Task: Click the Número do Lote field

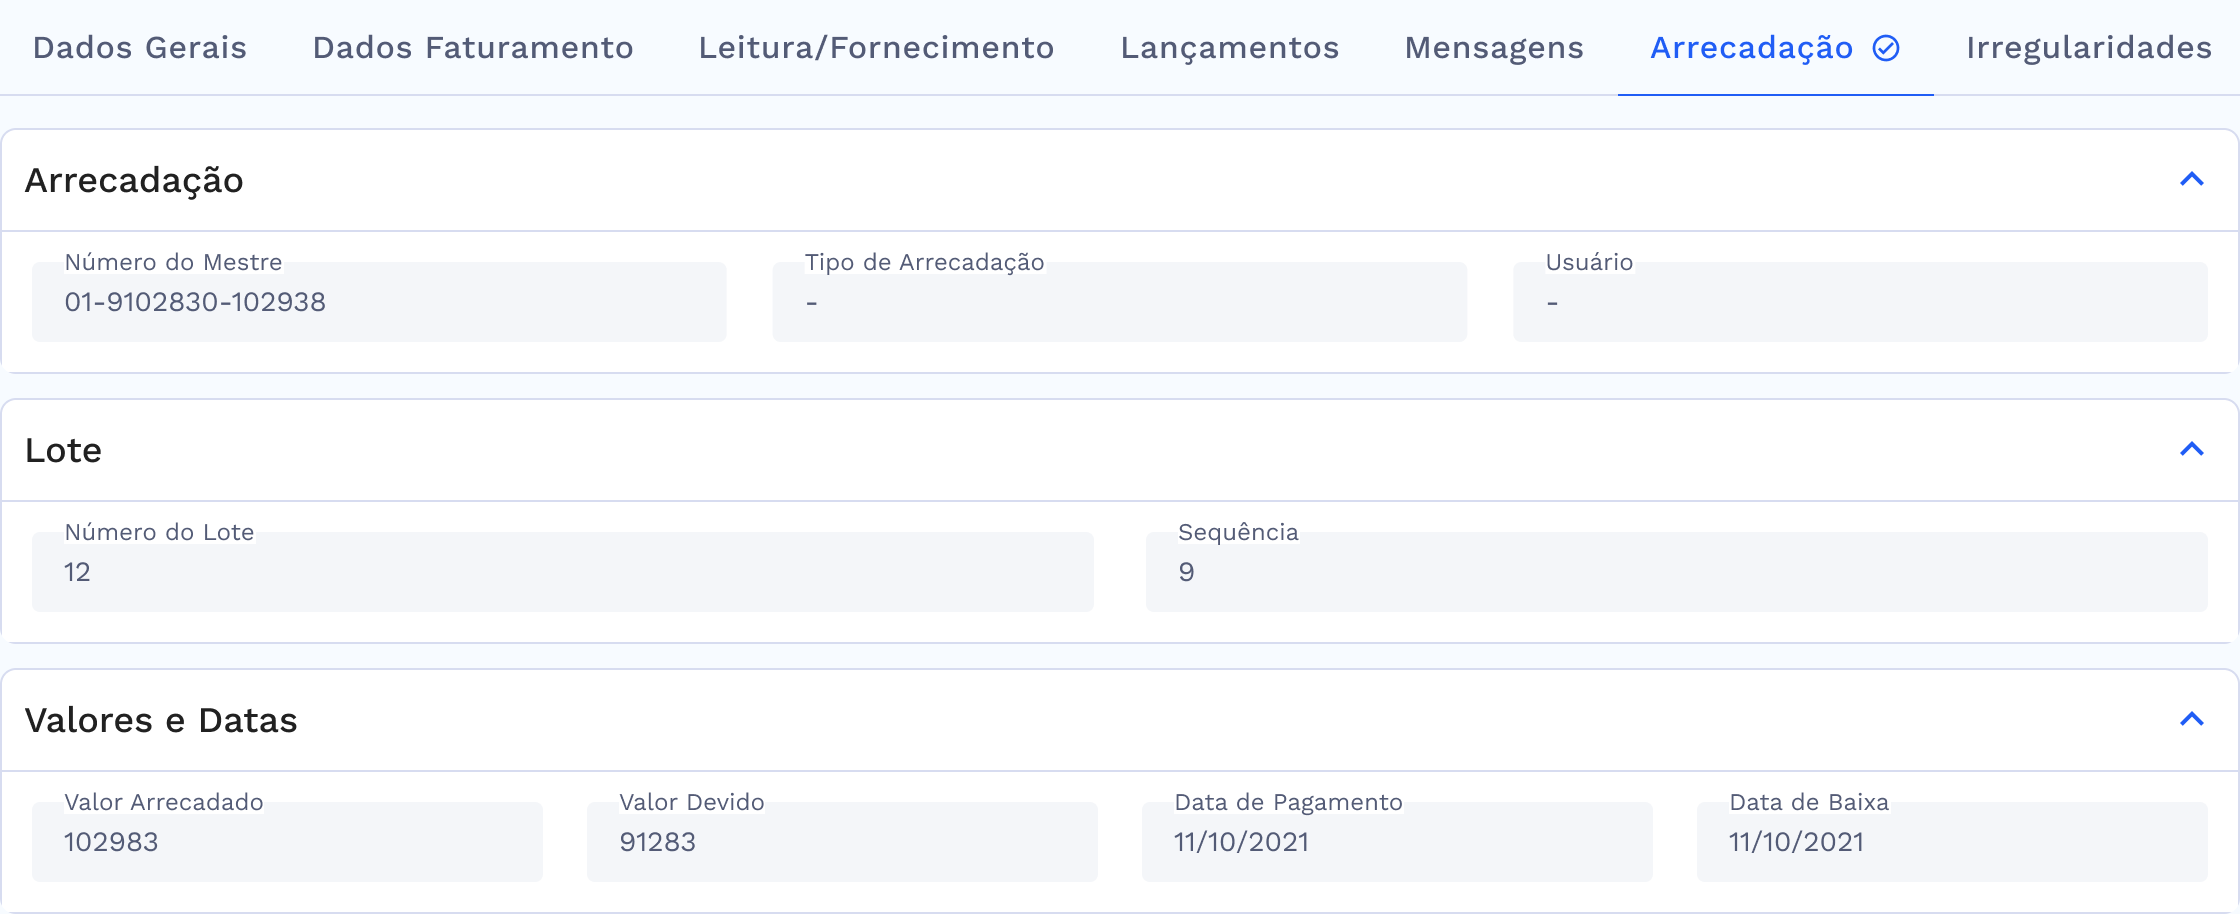Action: pos(562,572)
